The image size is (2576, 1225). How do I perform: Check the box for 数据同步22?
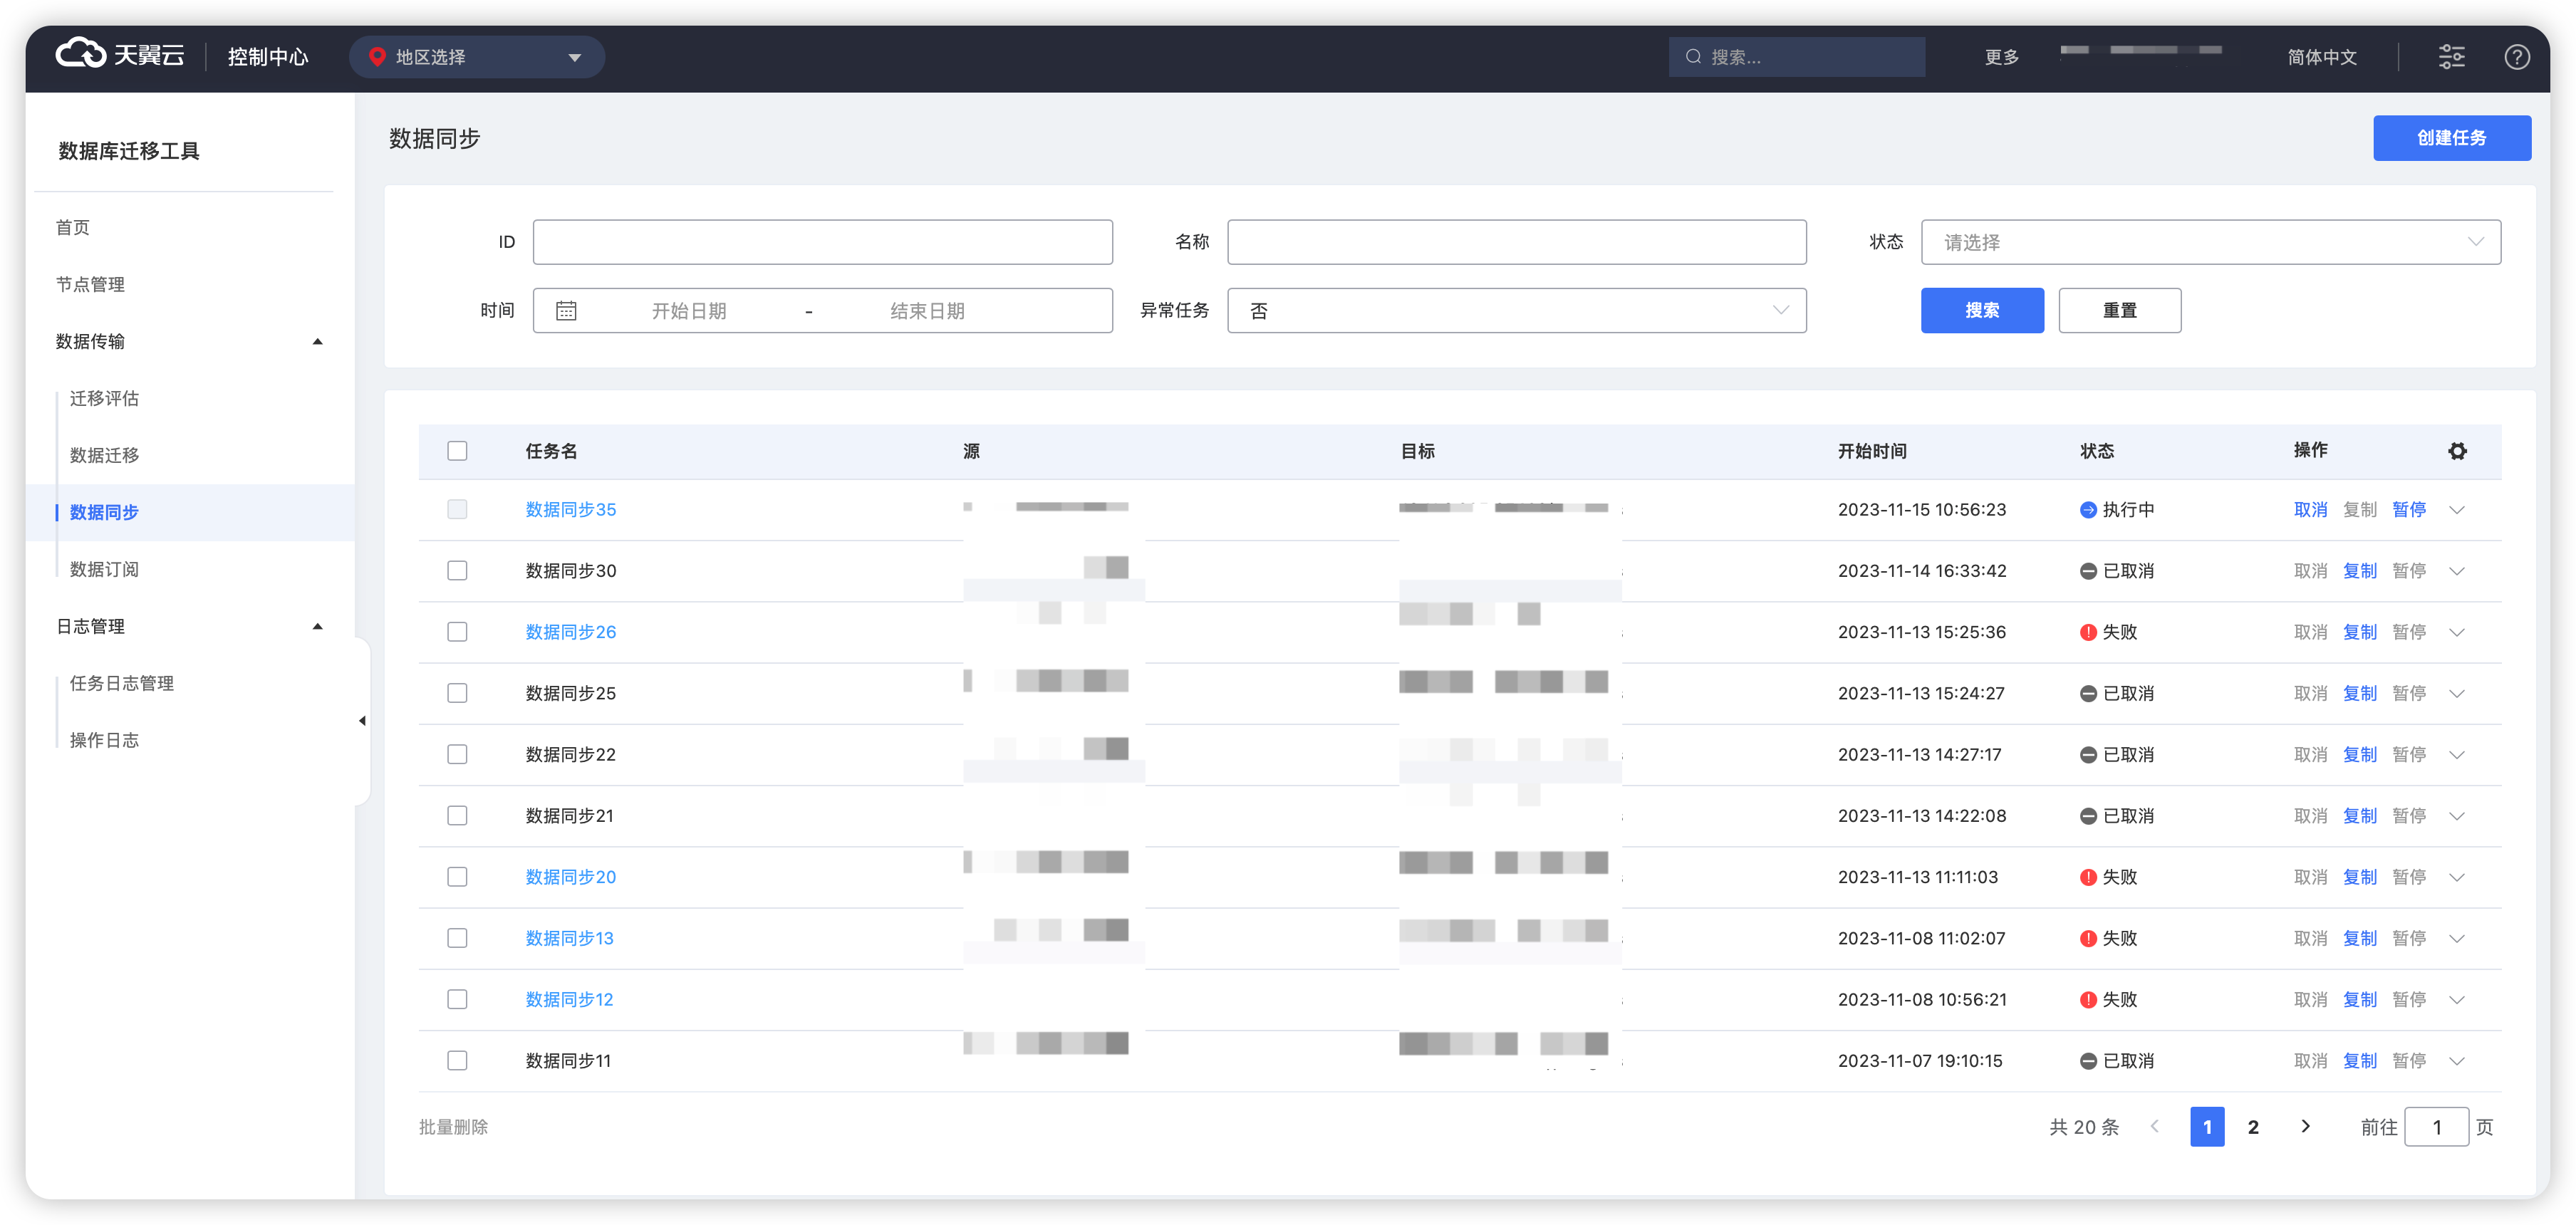(x=457, y=754)
